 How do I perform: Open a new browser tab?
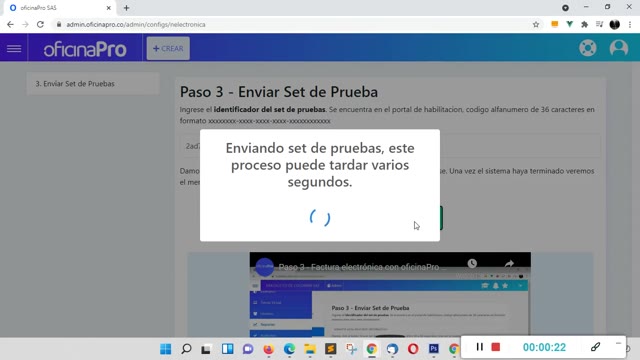pyautogui.click(x=126, y=8)
